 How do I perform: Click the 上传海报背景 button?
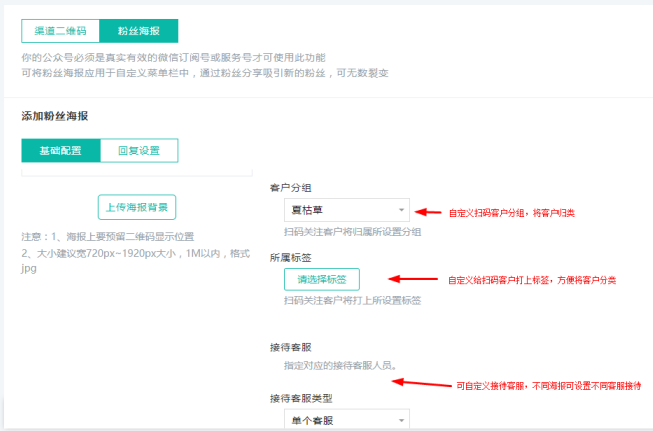(137, 207)
